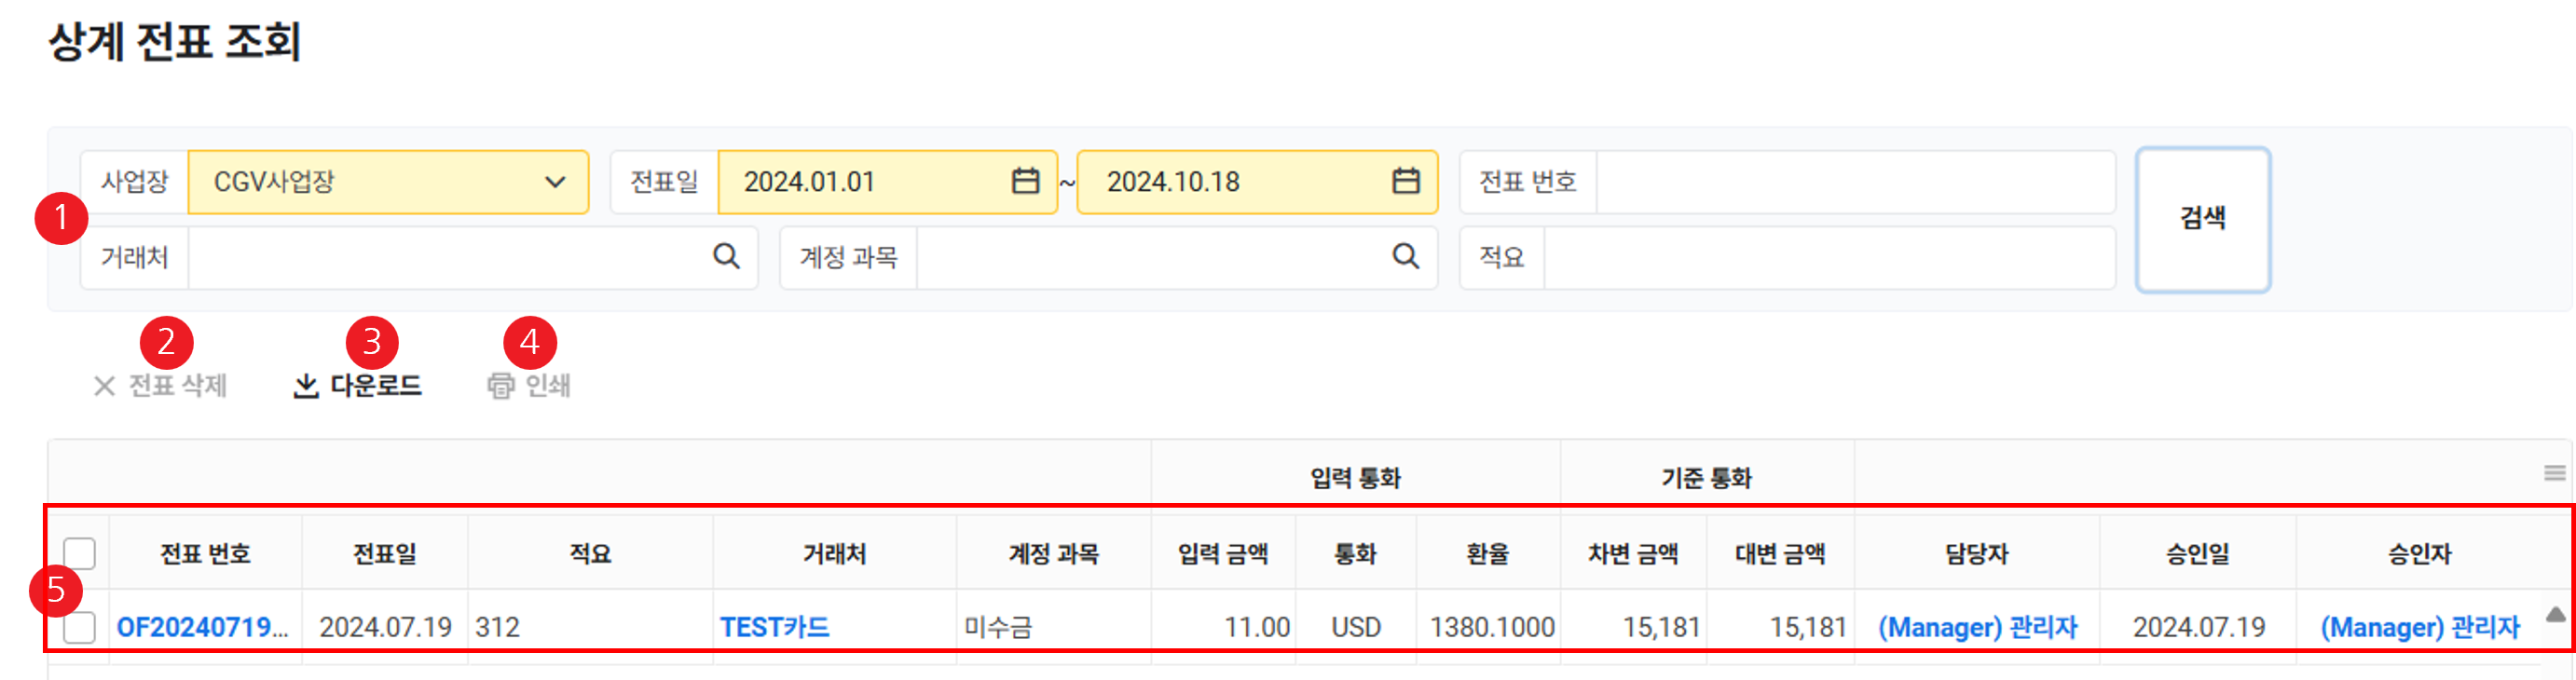Check the OF20240719 row checkbox
The width and height of the screenshot is (2576, 680).
(80, 627)
